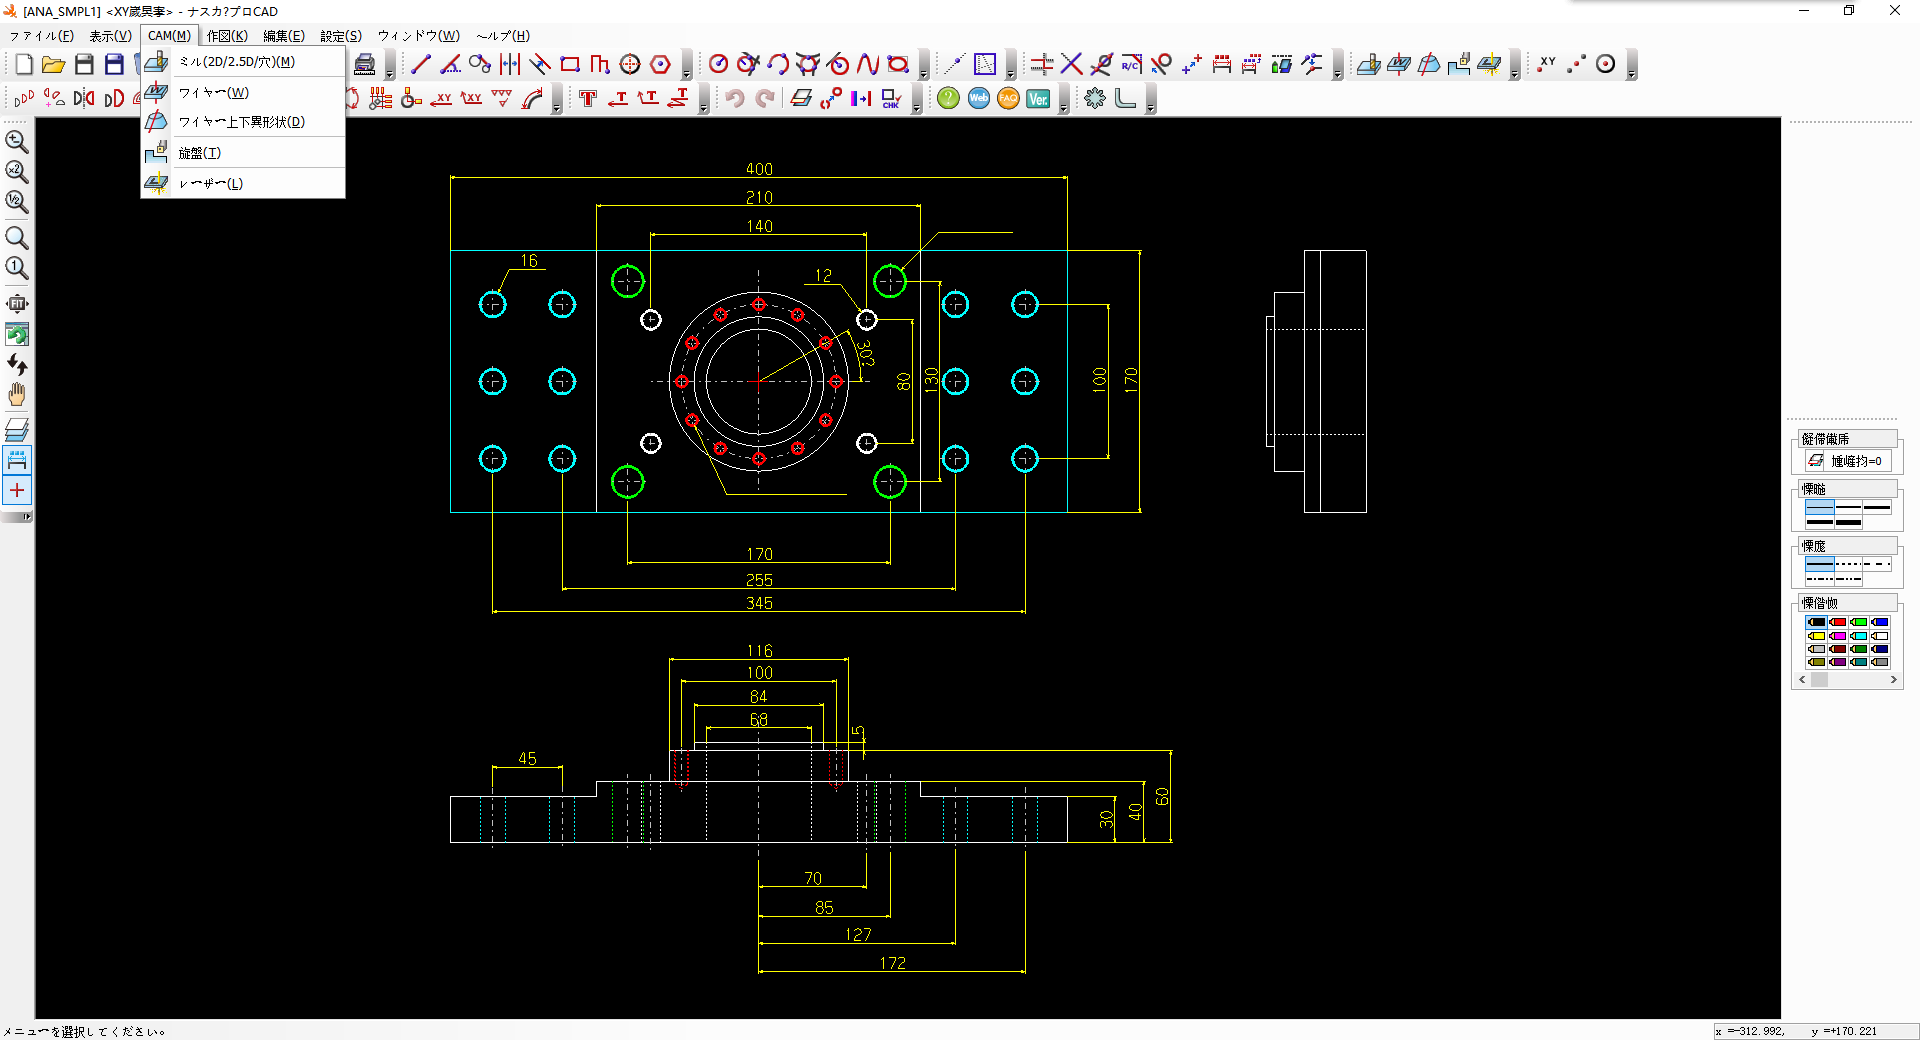Select the red spline curve tool
Screen dimensions: 1920x1040
868,65
